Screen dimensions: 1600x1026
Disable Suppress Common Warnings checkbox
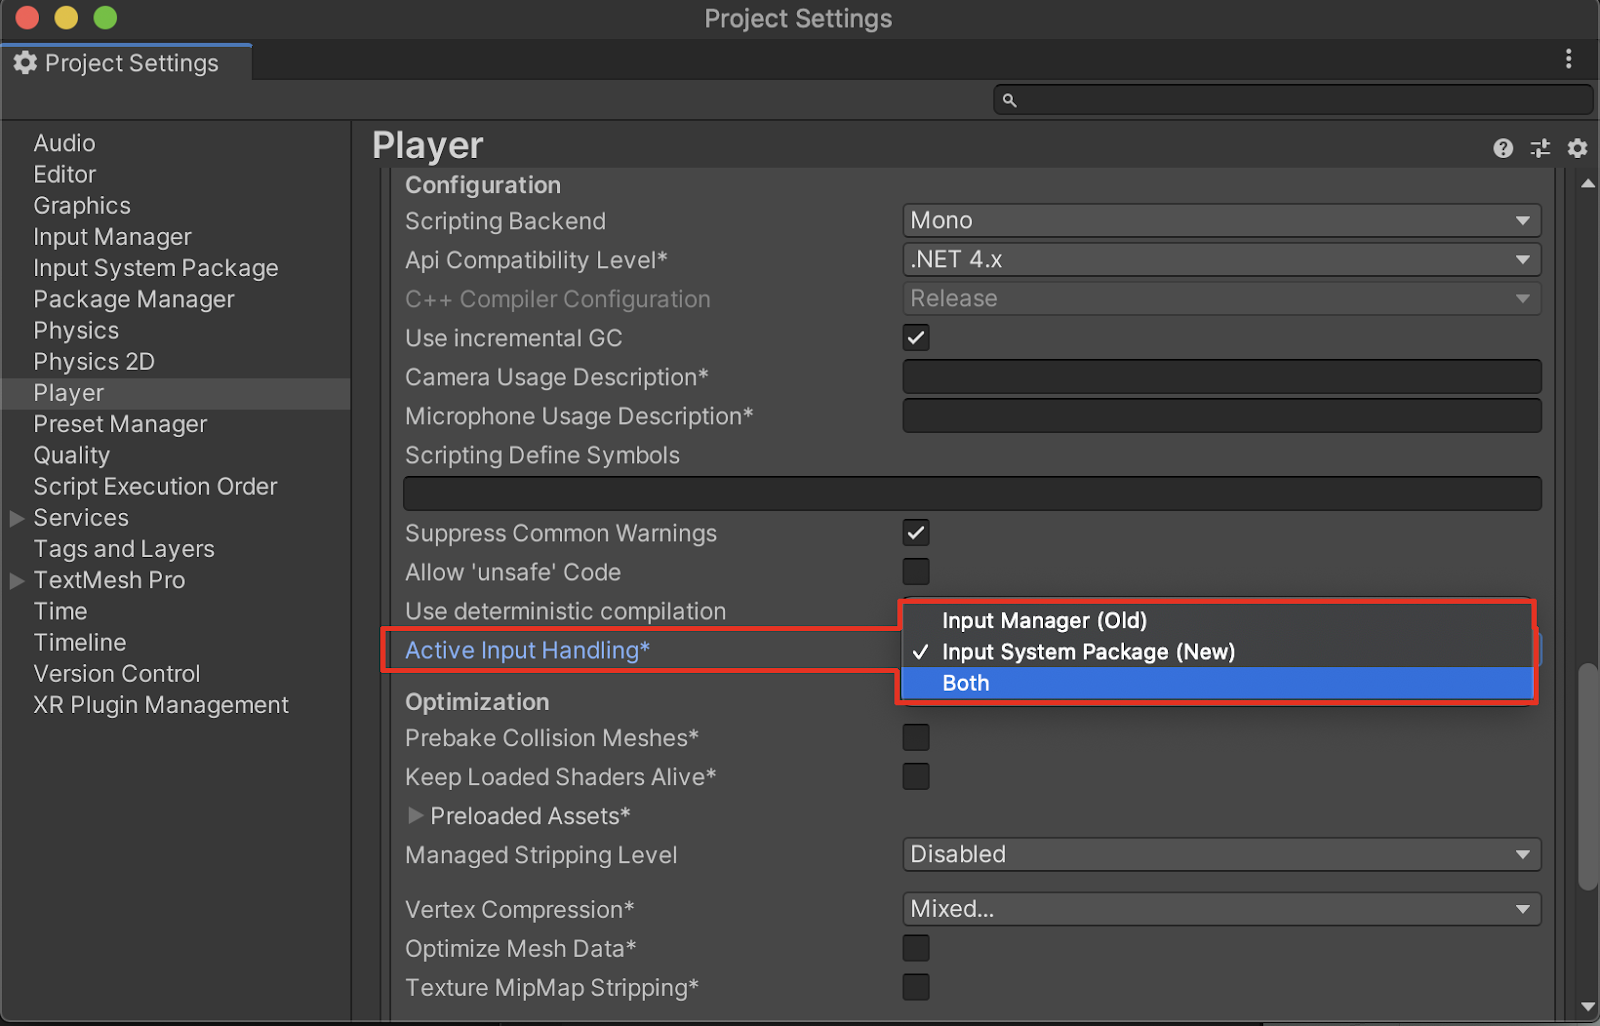click(x=915, y=533)
